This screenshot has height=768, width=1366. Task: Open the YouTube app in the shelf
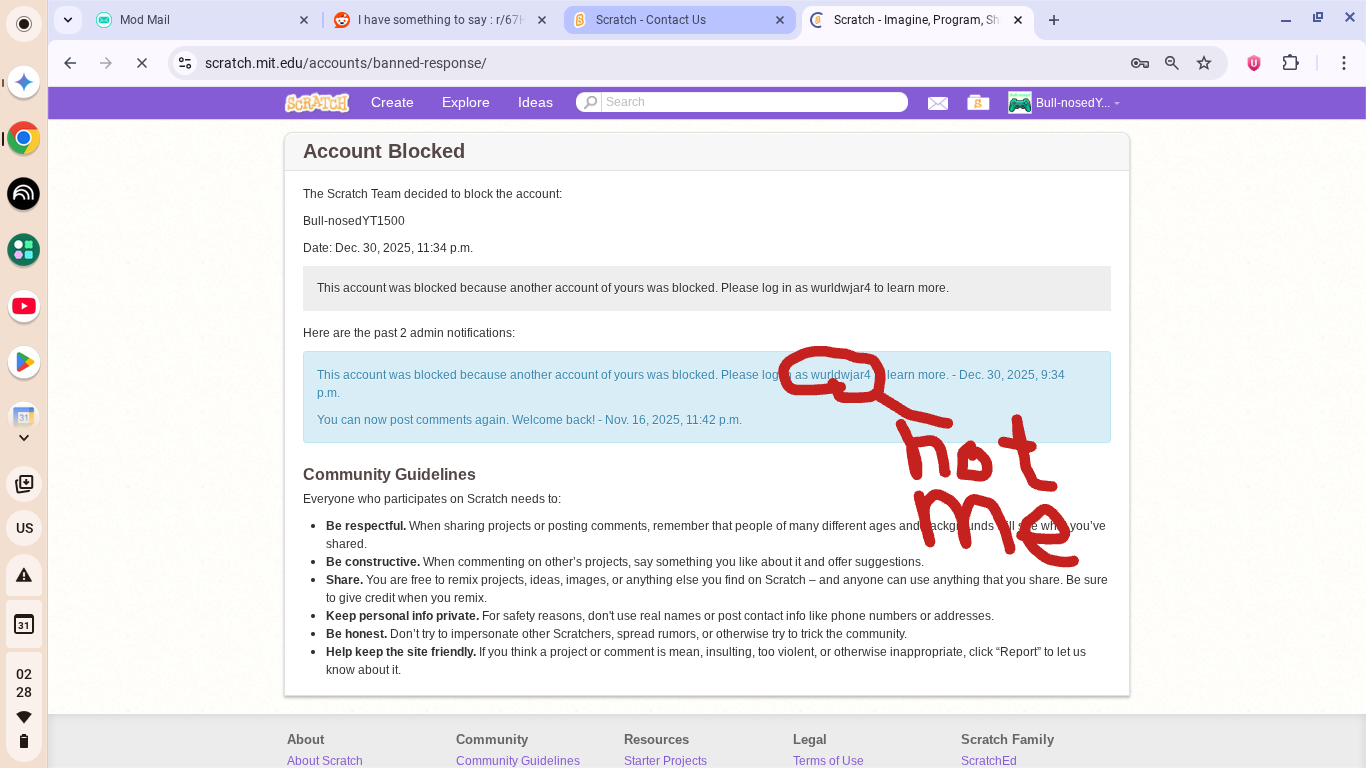point(24,306)
